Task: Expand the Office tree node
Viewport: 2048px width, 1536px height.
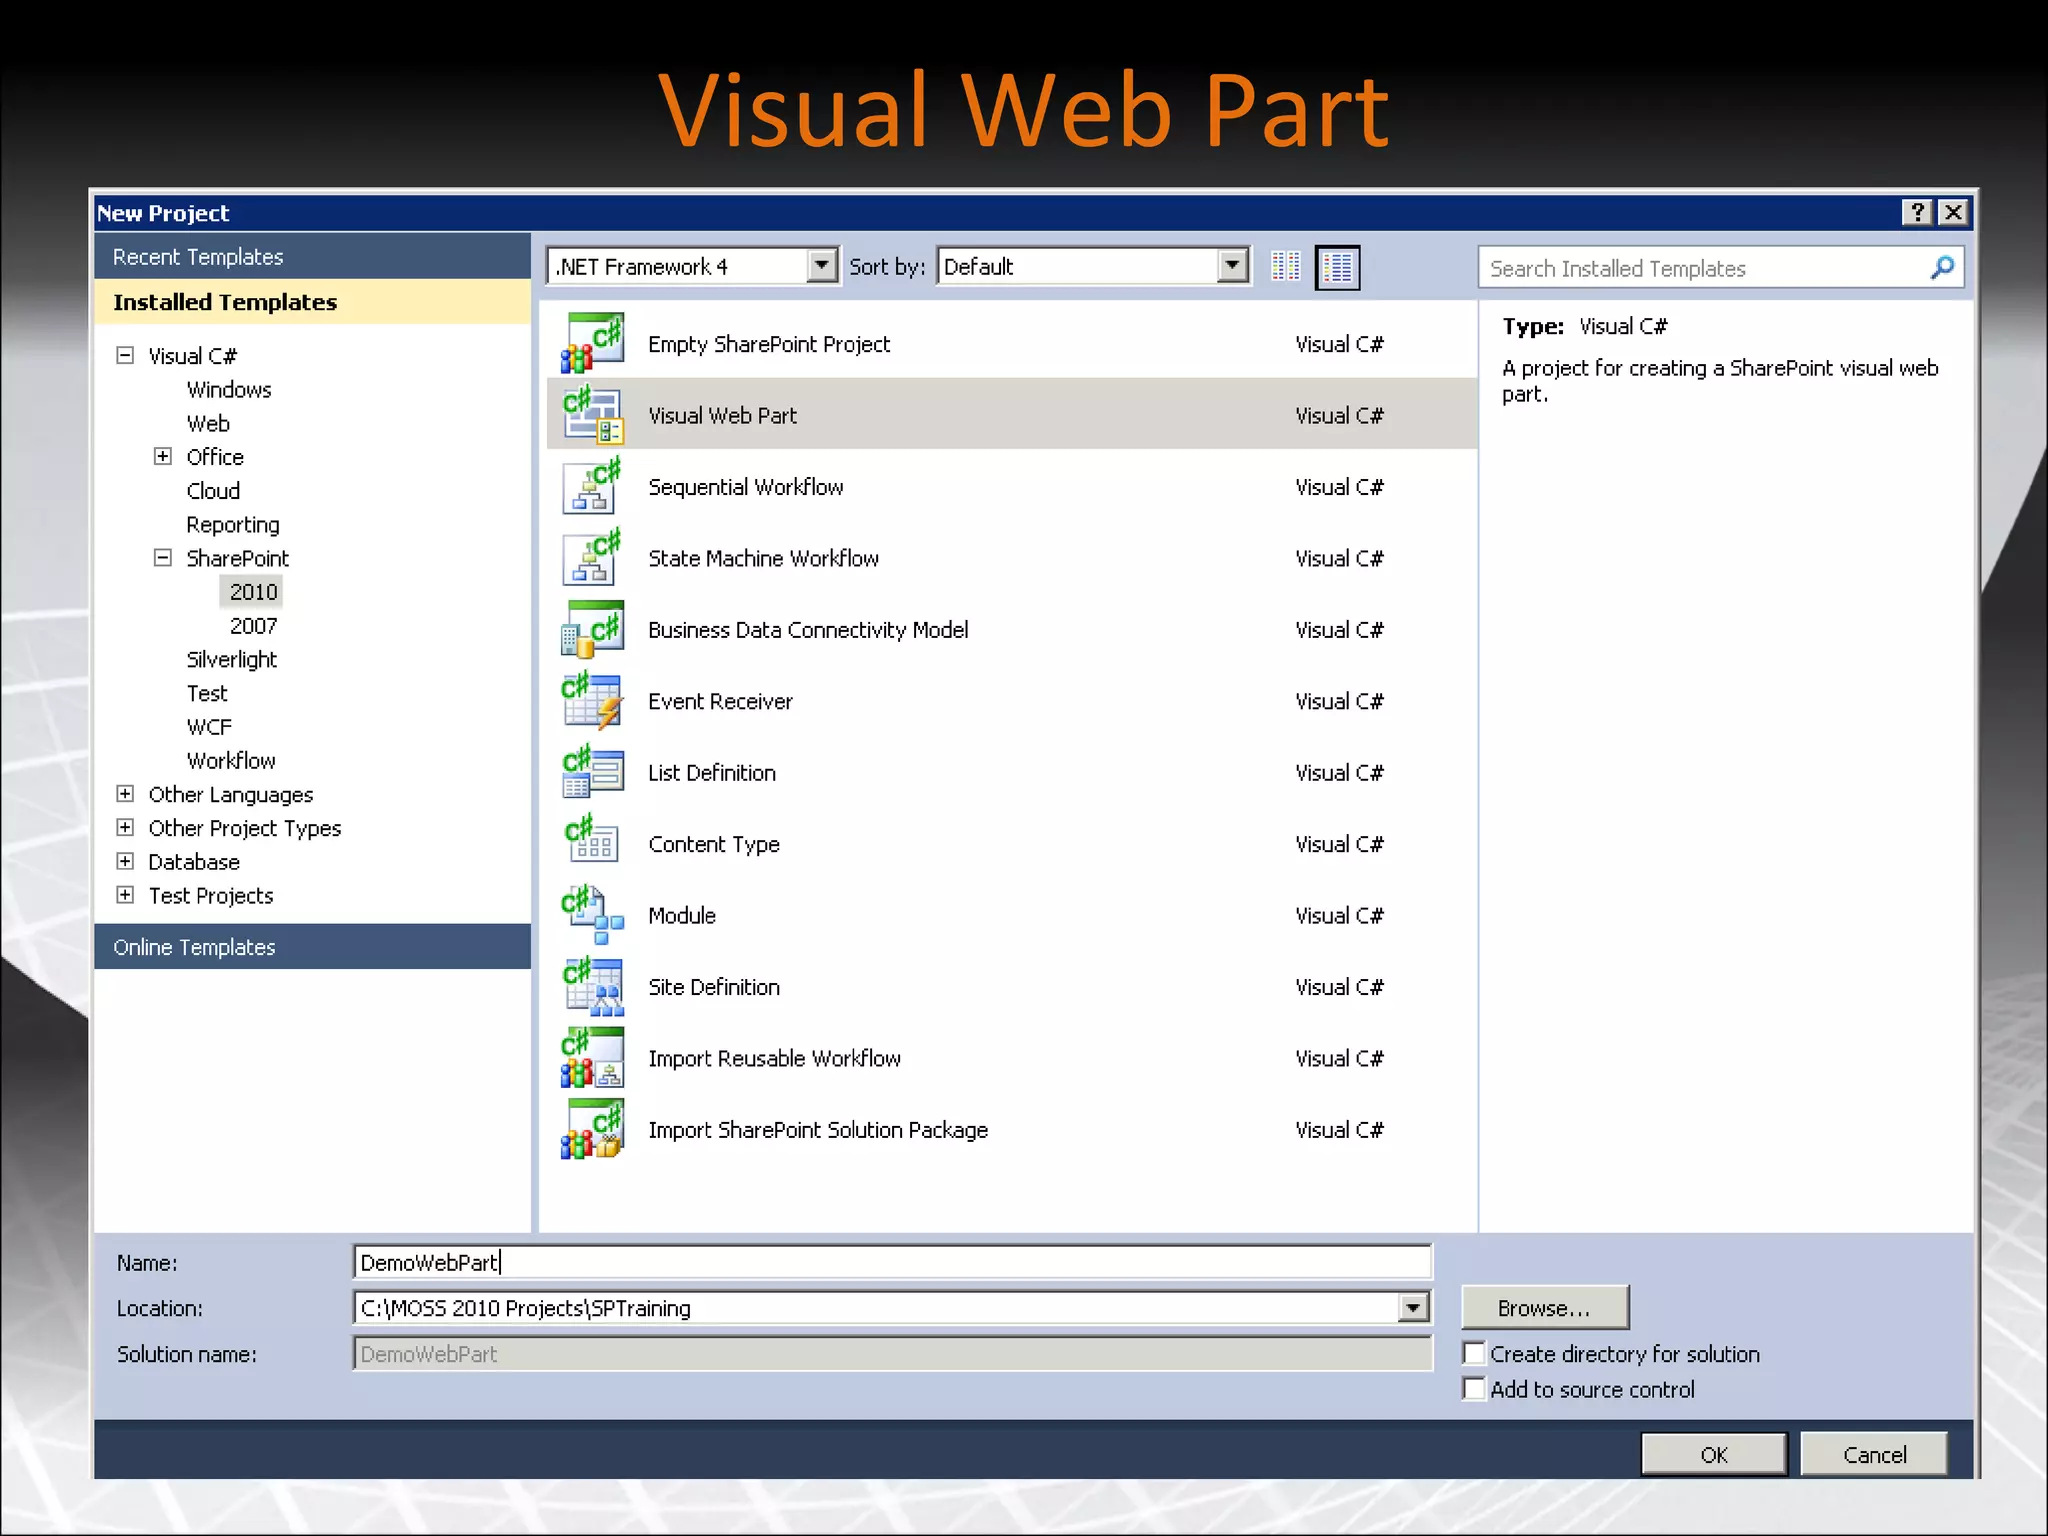Action: (x=163, y=456)
